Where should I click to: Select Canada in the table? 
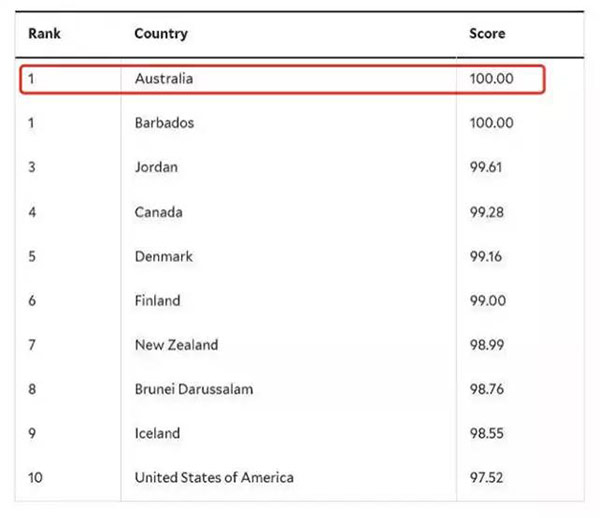click(x=158, y=212)
